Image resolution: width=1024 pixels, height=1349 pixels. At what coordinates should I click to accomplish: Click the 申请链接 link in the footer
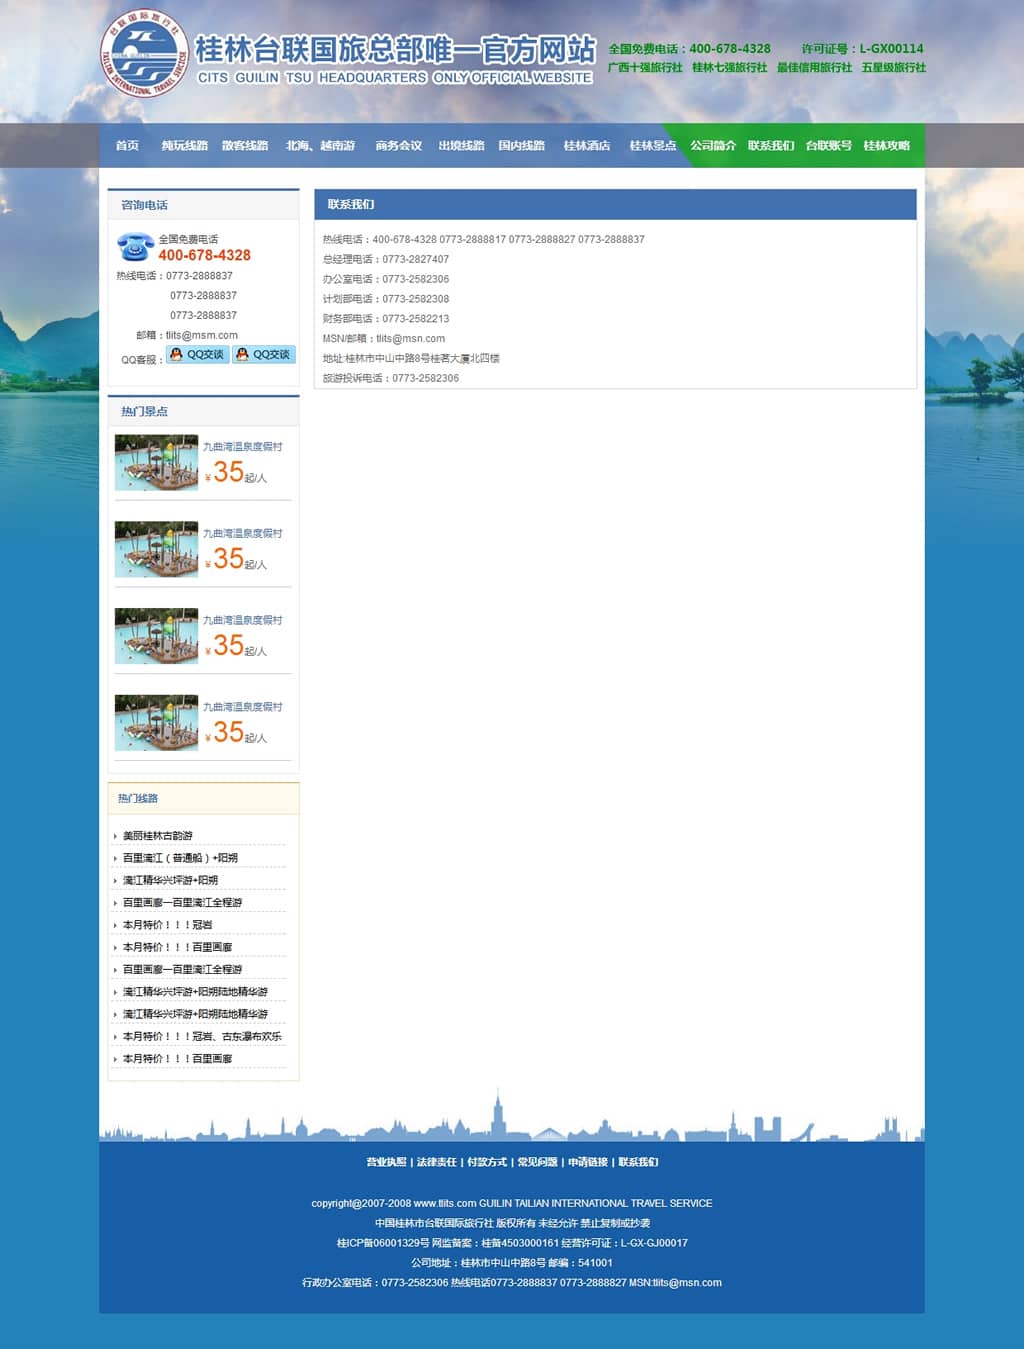point(588,1162)
